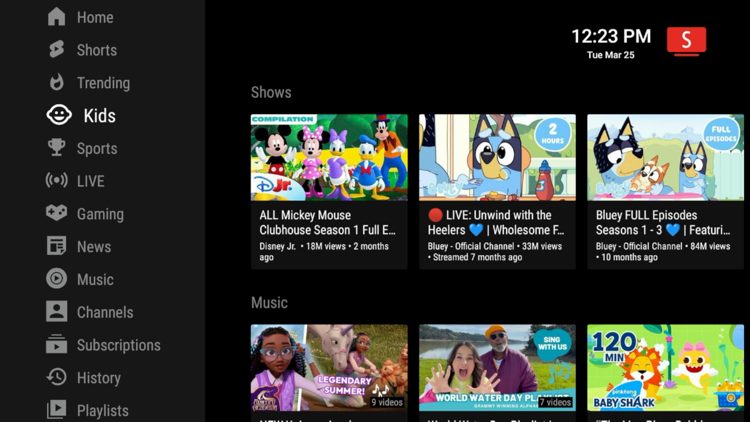The width and height of the screenshot is (750, 422).
Task: Click the History clock icon
Action: coord(57,378)
